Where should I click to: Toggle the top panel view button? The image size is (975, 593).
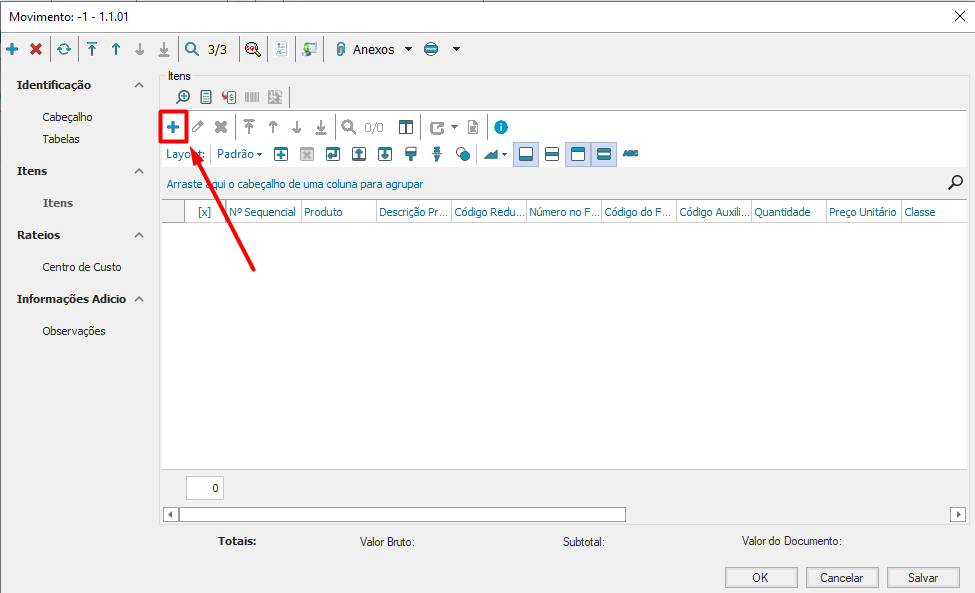point(578,154)
